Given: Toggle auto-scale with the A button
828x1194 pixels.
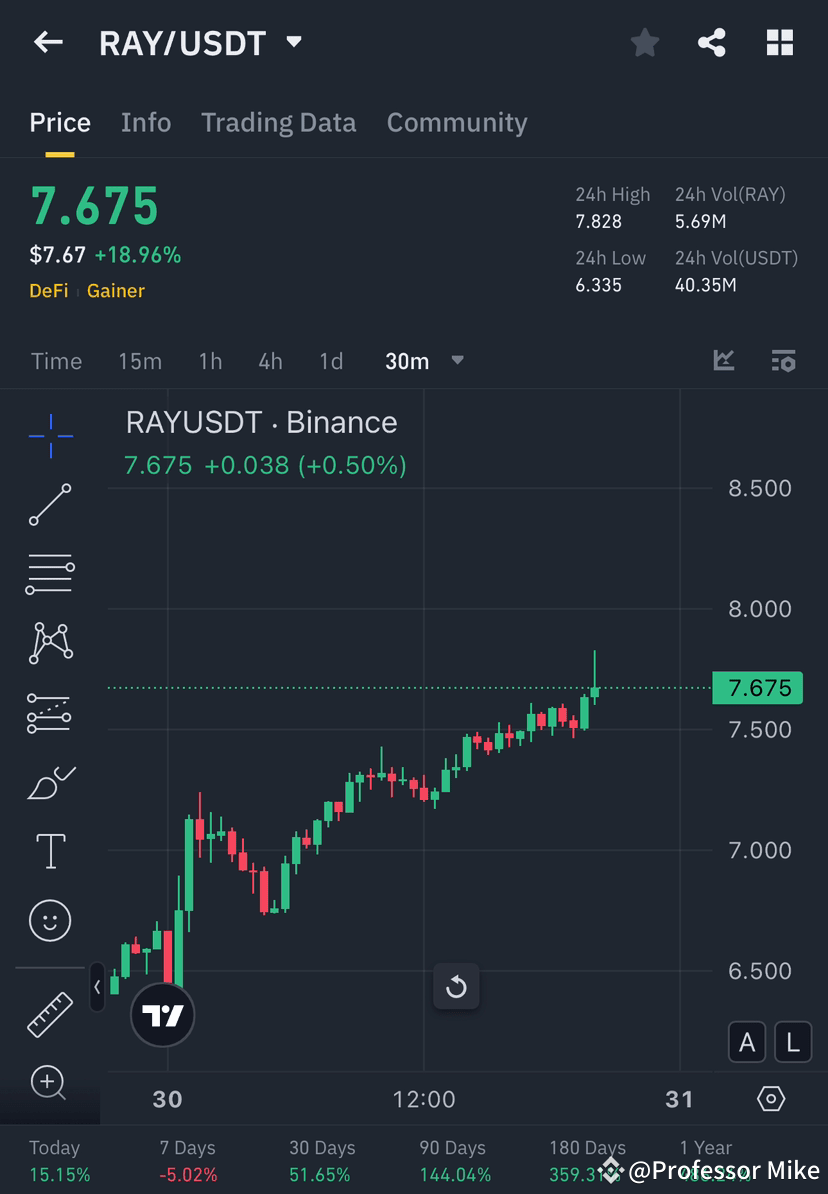Looking at the screenshot, I should pyautogui.click(x=747, y=1042).
